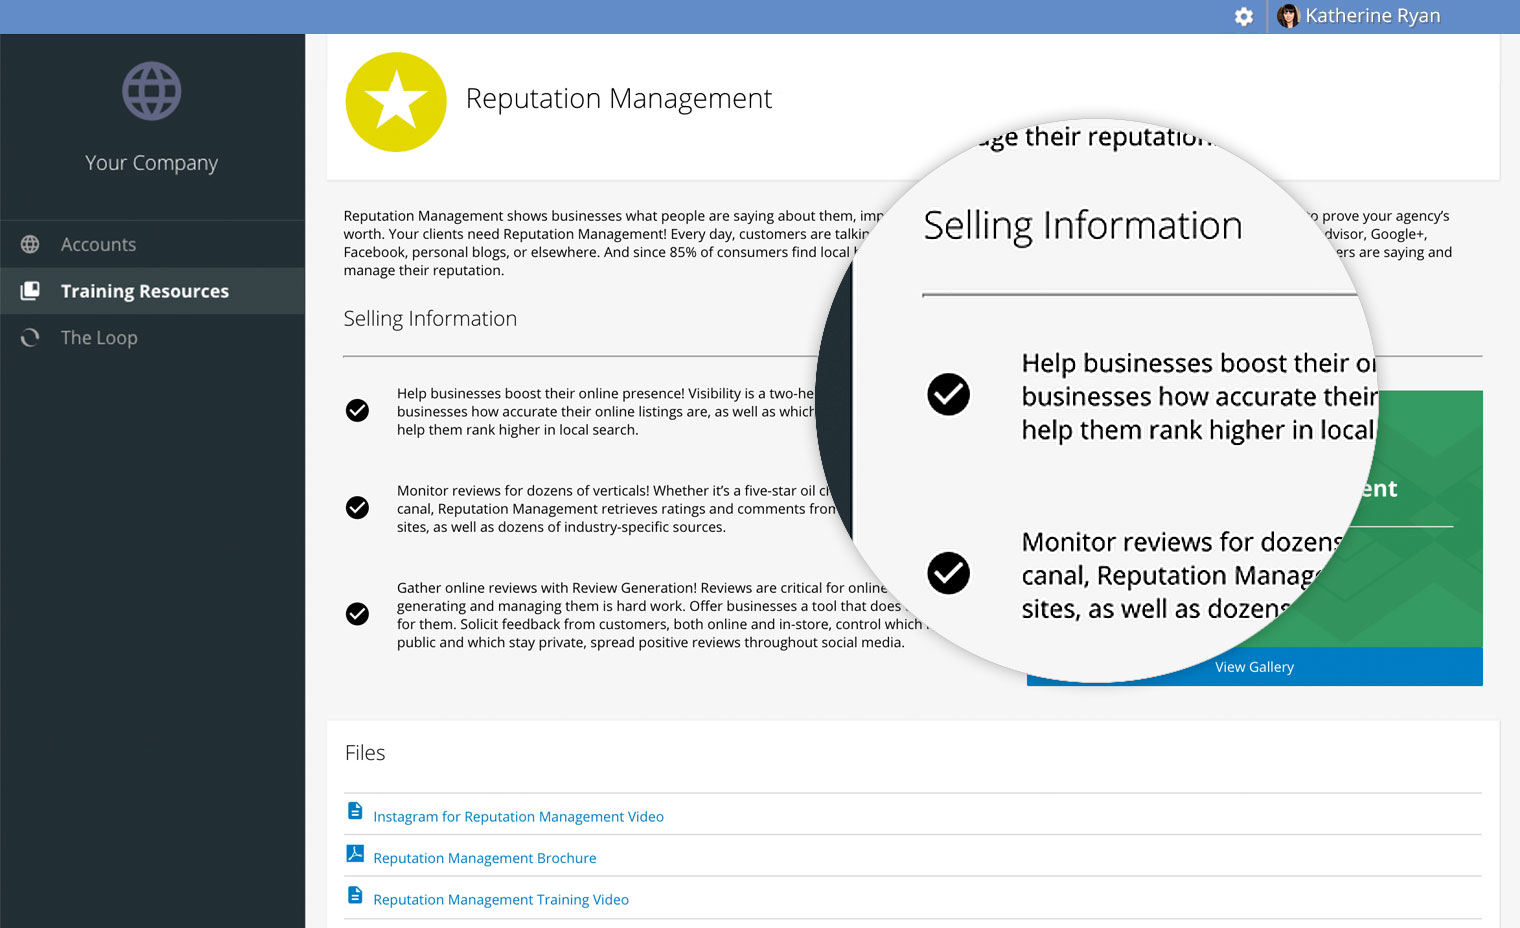Click the checkmark beside the online presence bullet
1520x928 pixels.
tap(357, 410)
